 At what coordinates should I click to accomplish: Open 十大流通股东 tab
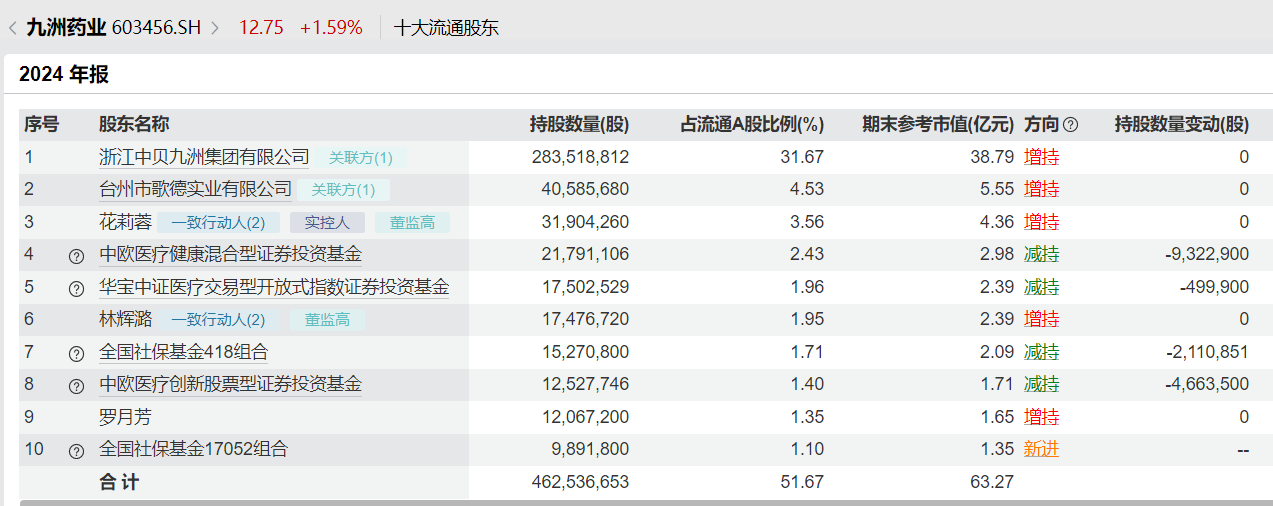point(446,28)
